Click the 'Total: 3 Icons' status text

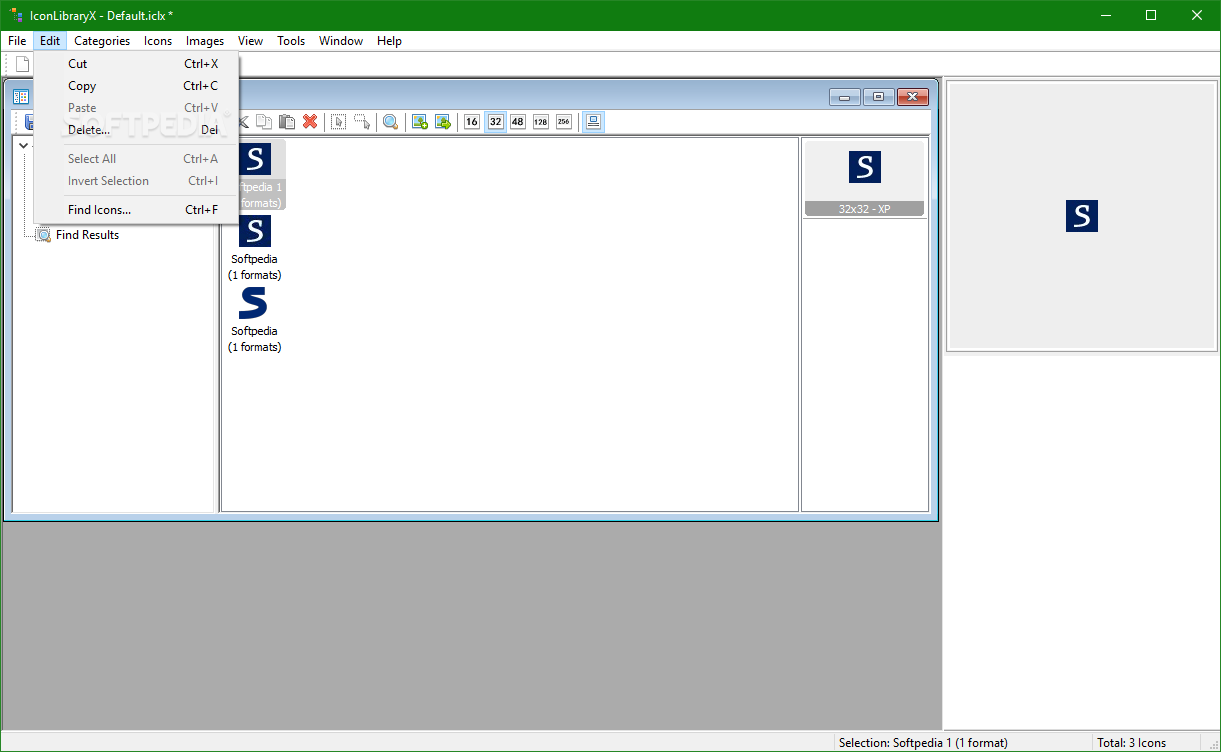click(1132, 743)
